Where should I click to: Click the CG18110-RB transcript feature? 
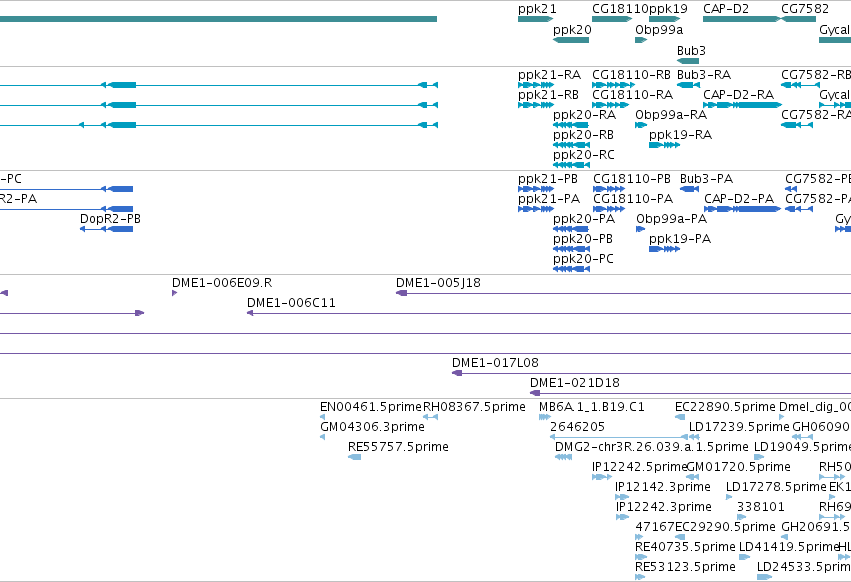coord(613,85)
